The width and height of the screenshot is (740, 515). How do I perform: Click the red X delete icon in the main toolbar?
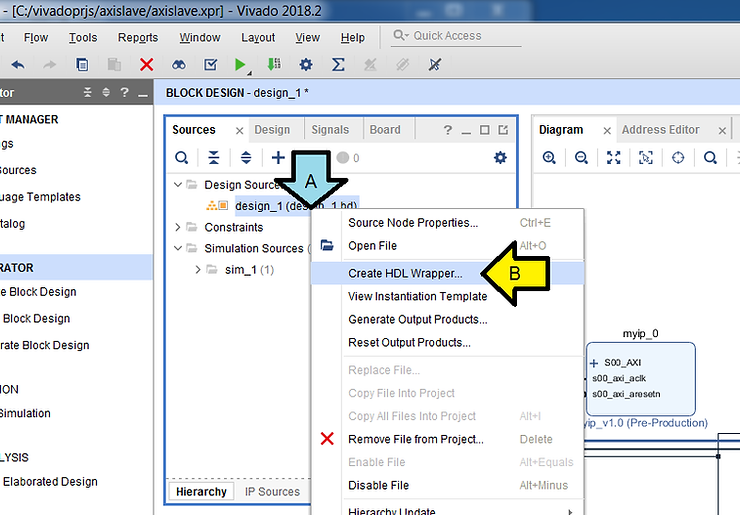coord(147,64)
